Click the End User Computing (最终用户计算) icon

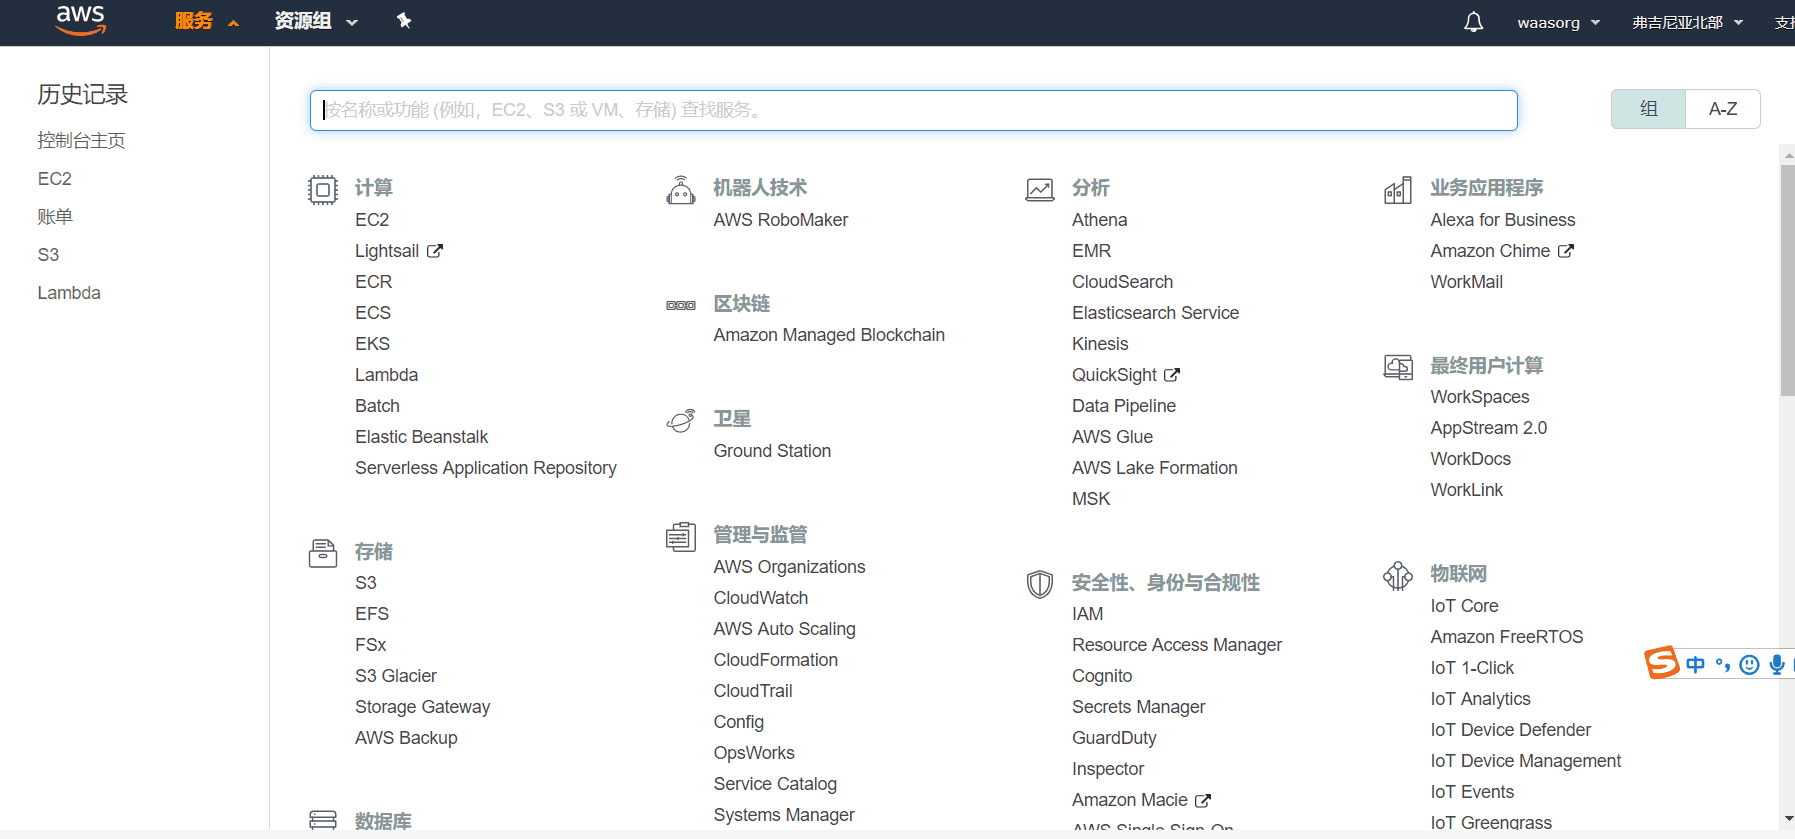[1398, 367]
